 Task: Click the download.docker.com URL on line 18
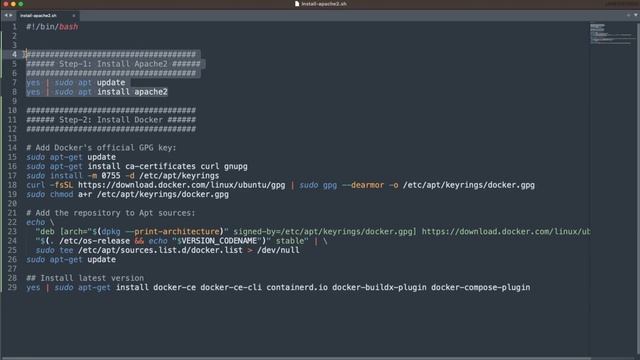click(x=182, y=185)
